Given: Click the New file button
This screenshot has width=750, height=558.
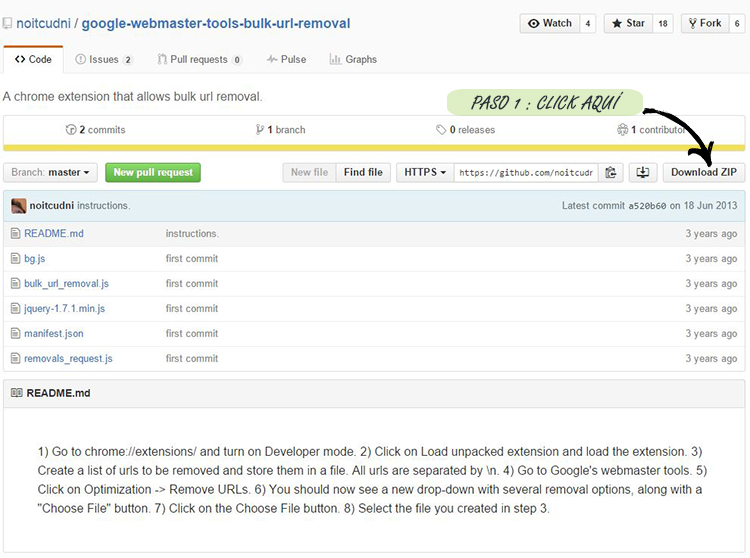Looking at the screenshot, I should coord(309,172).
